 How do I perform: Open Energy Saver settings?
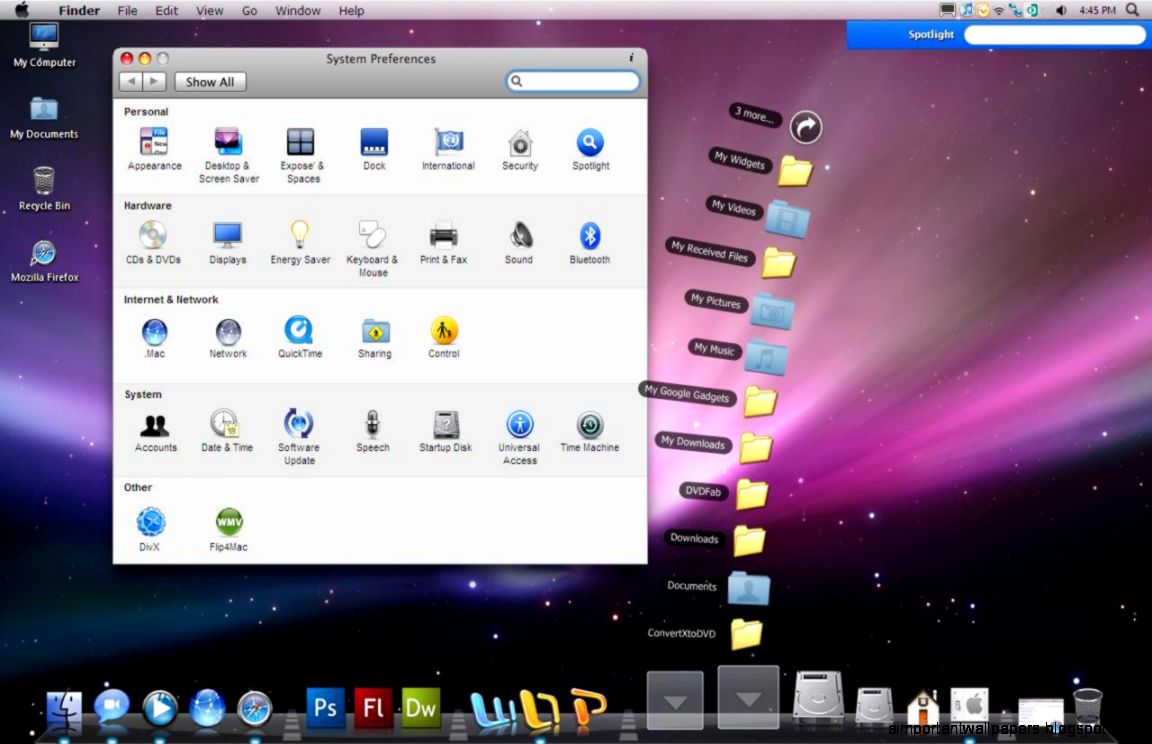pyautogui.click(x=299, y=238)
